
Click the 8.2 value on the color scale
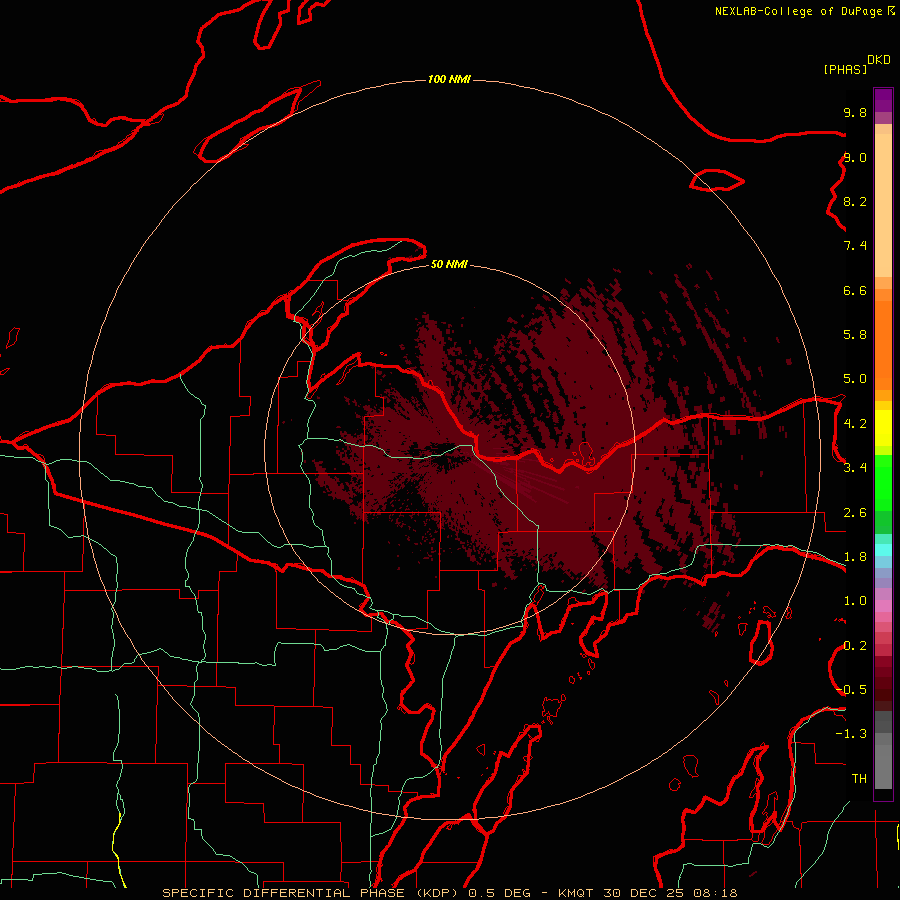(x=855, y=201)
